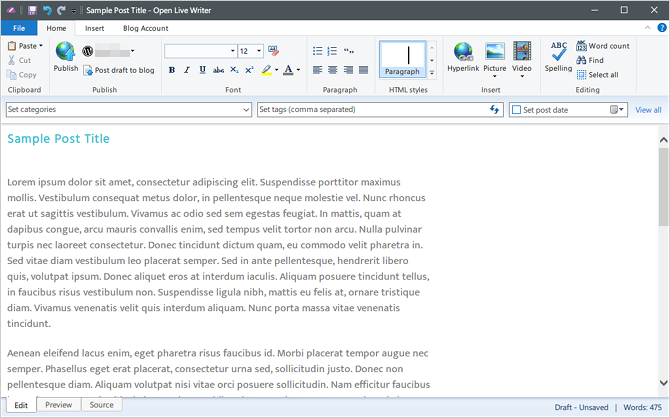Open the Blog Account tab
The image size is (670, 418).
[x=146, y=28]
